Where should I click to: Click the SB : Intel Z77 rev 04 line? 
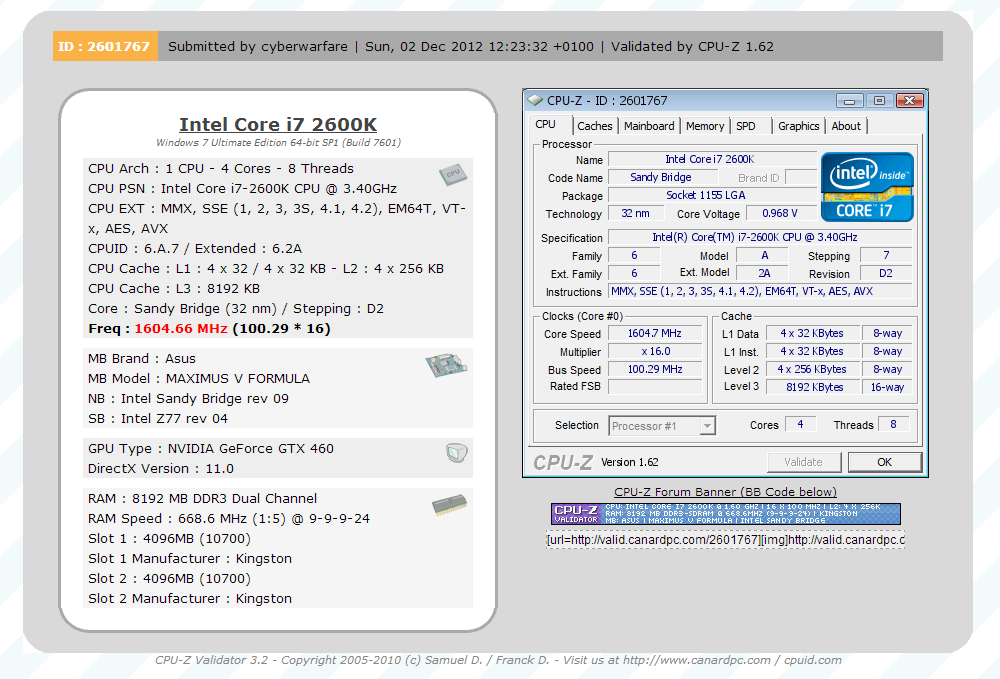pyautogui.click(x=158, y=419)
